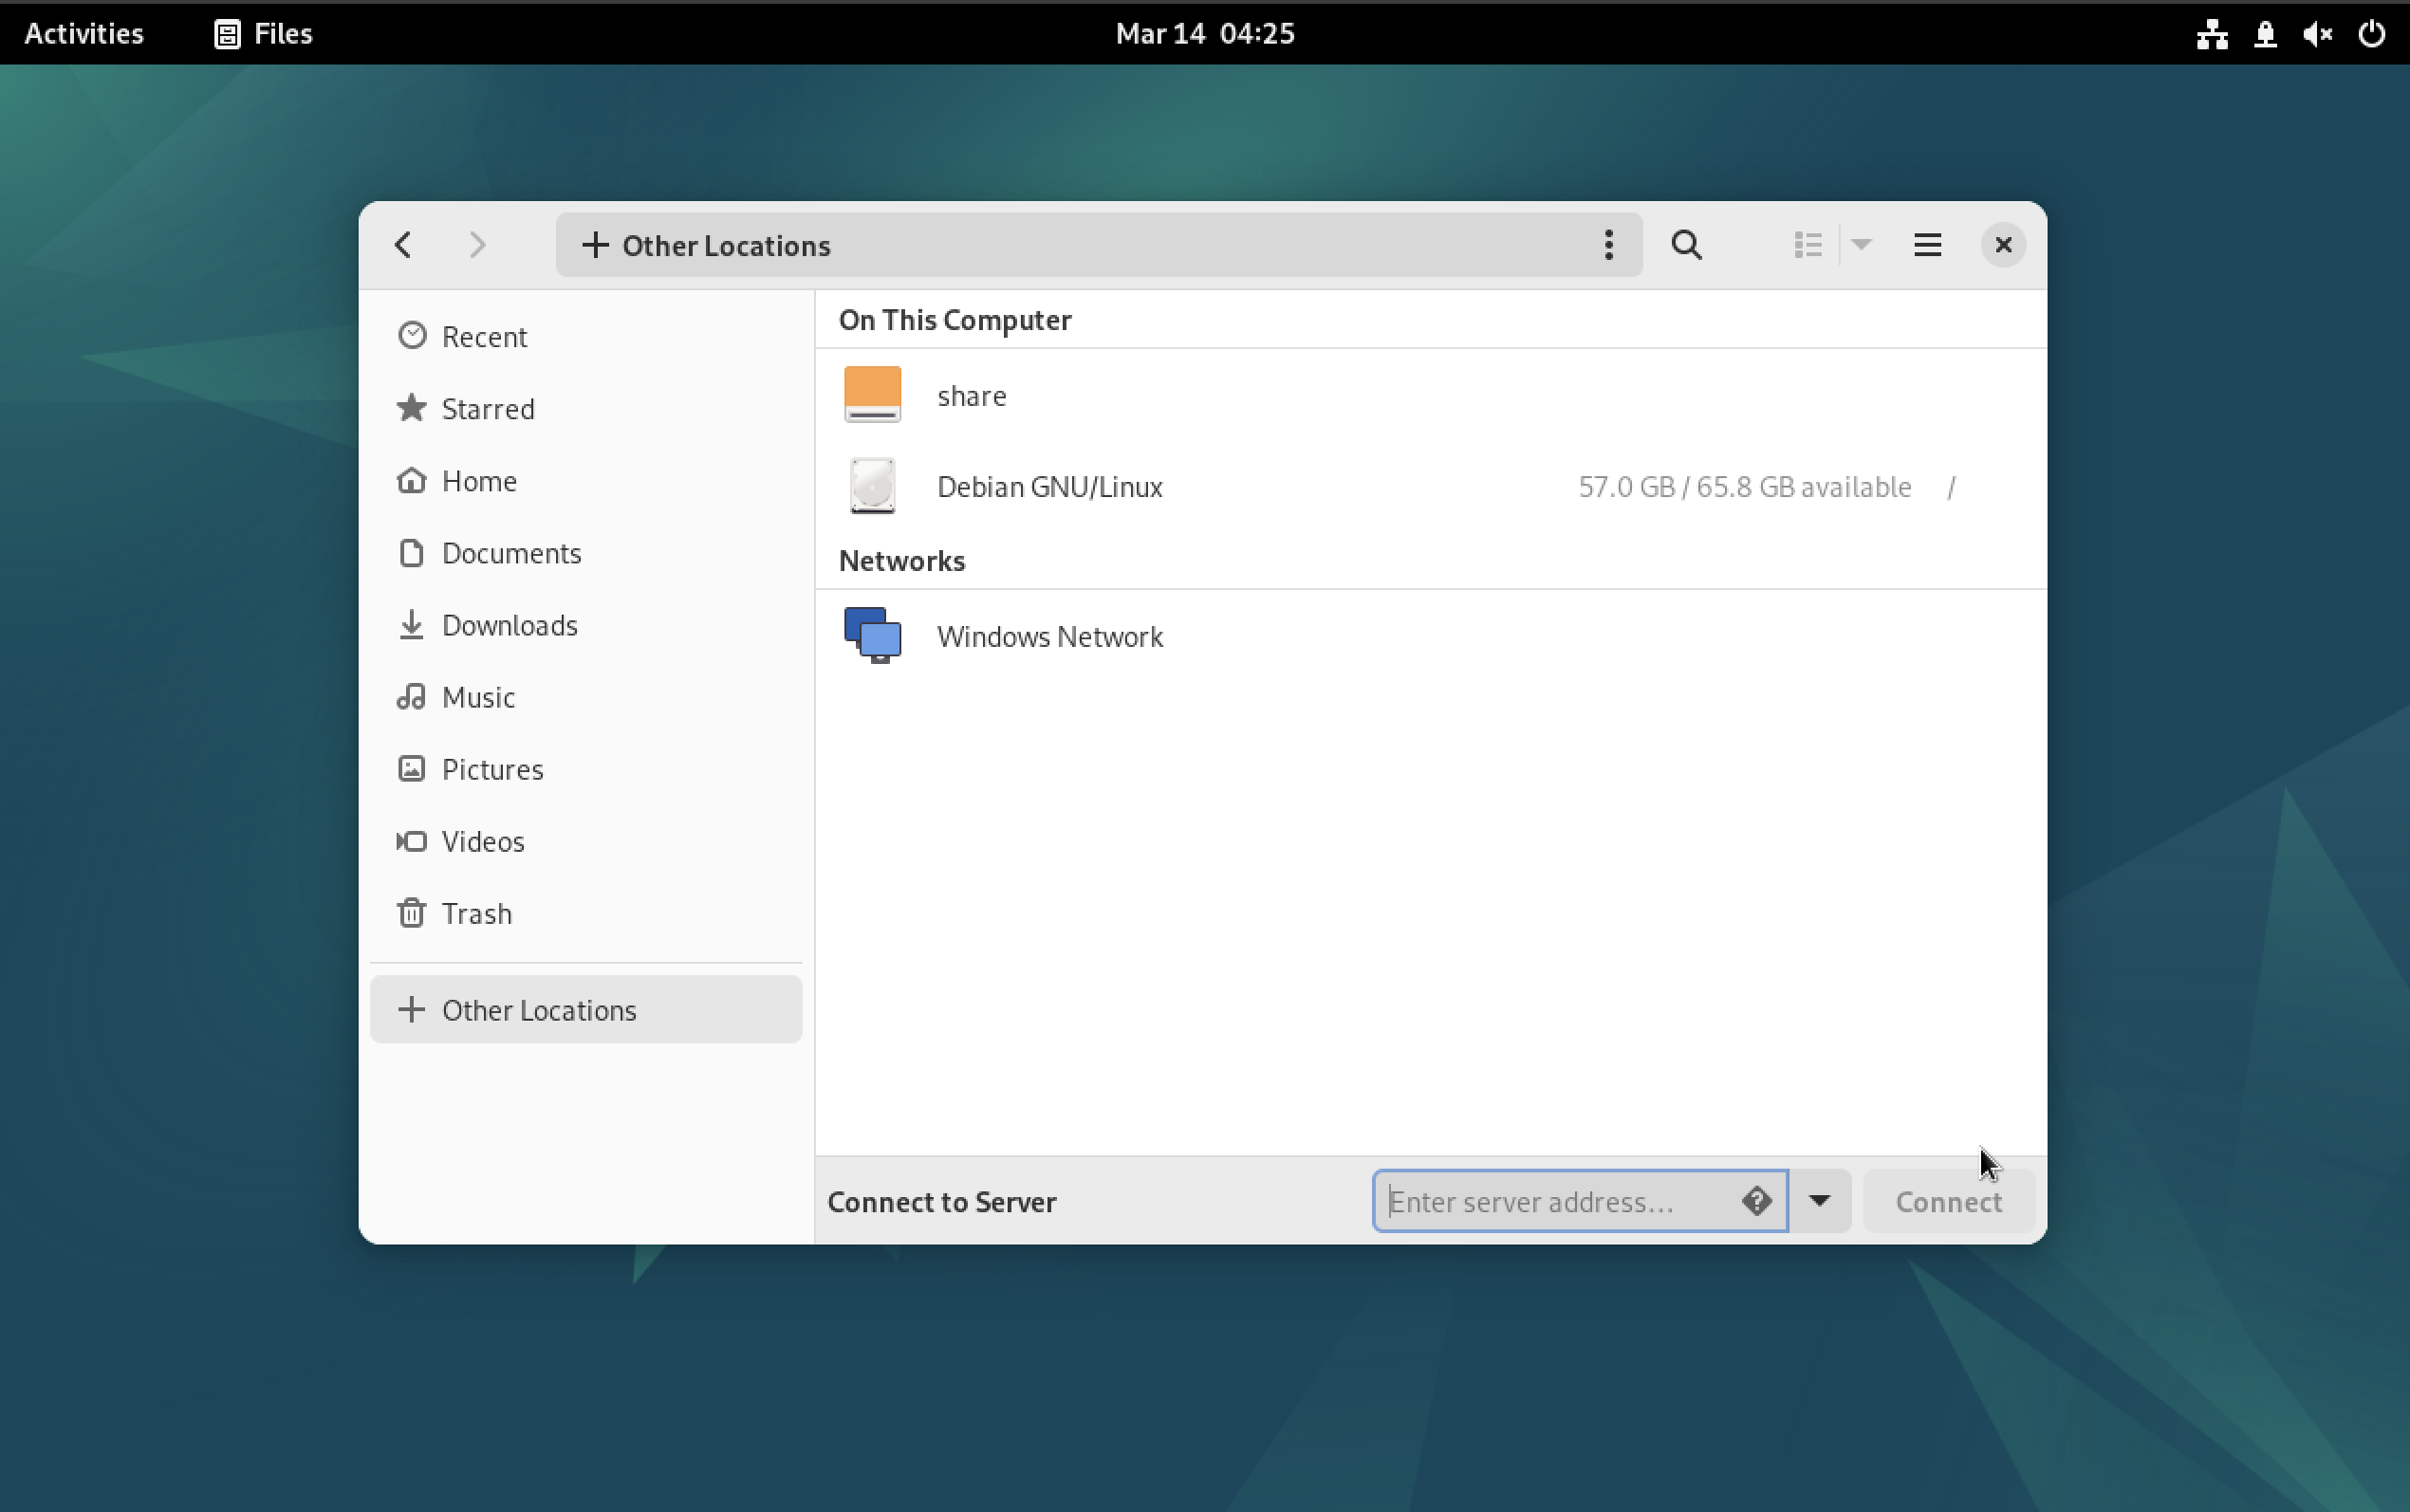This screenshot has width=2410, height=1512.
Task: Show server address help diamond icon
Action: coord(1757,1201)
